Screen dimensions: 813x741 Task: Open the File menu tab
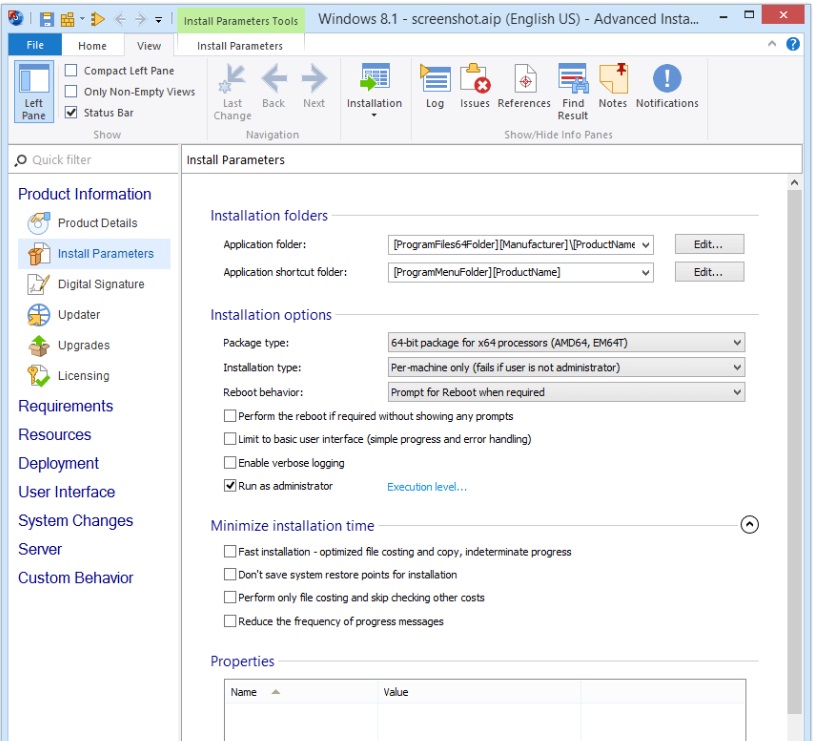coord(35,45)
